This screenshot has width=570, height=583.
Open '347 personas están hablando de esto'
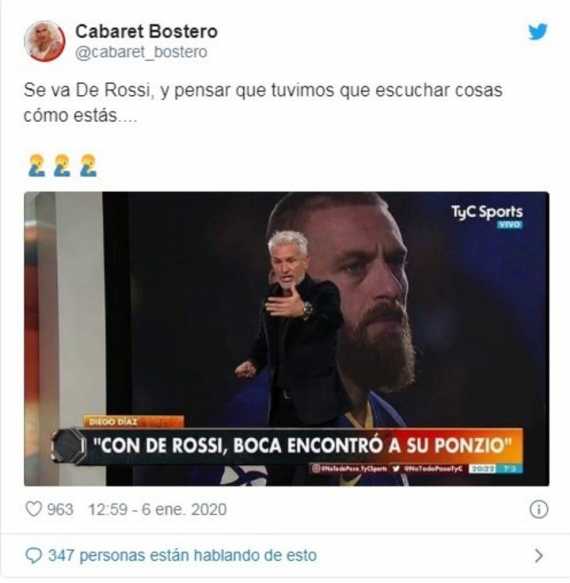pos(183,555)
